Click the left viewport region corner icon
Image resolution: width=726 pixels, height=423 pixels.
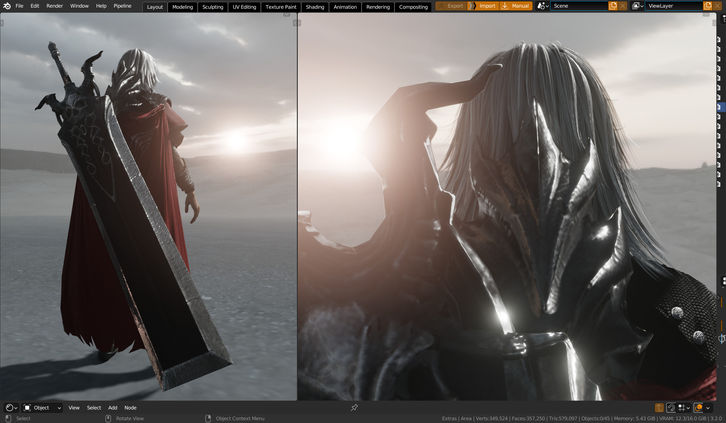pos(287,15)
